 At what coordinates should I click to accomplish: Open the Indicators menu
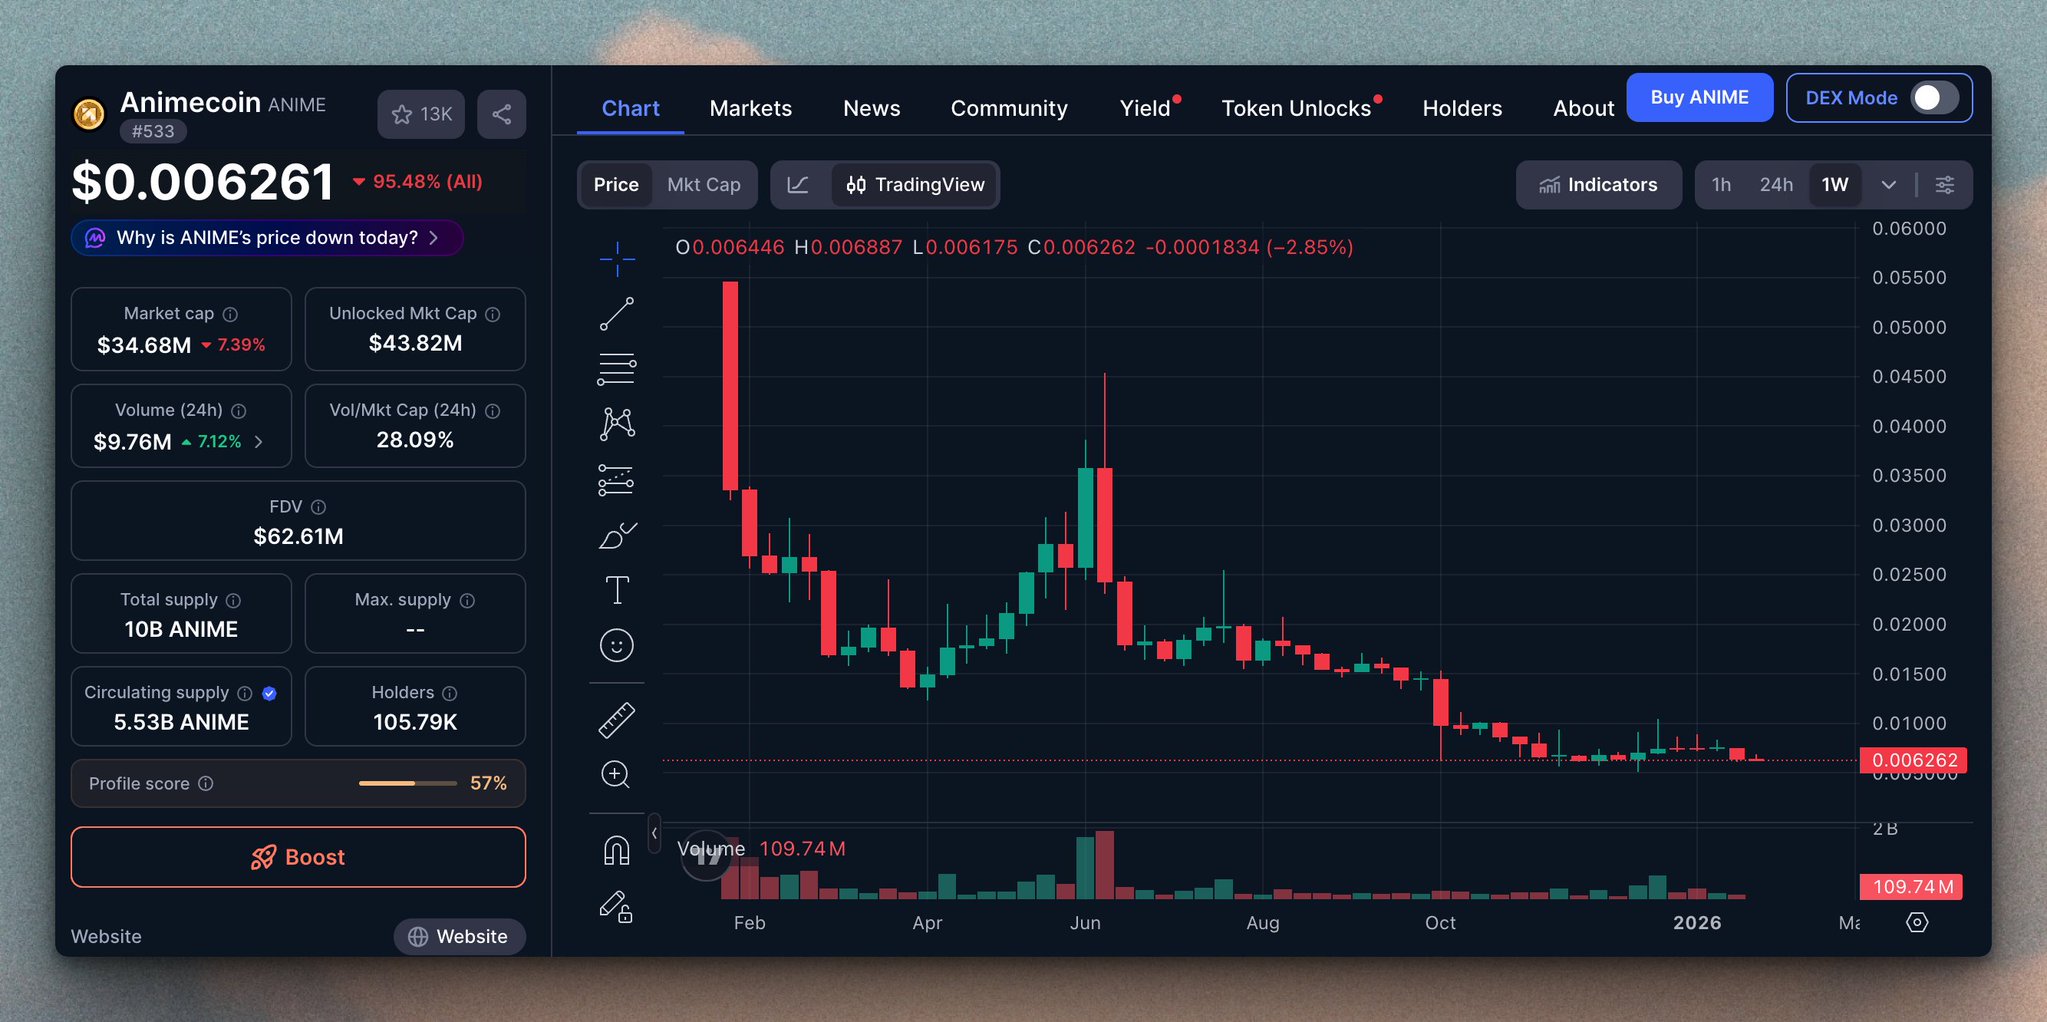coord(1599,185)
